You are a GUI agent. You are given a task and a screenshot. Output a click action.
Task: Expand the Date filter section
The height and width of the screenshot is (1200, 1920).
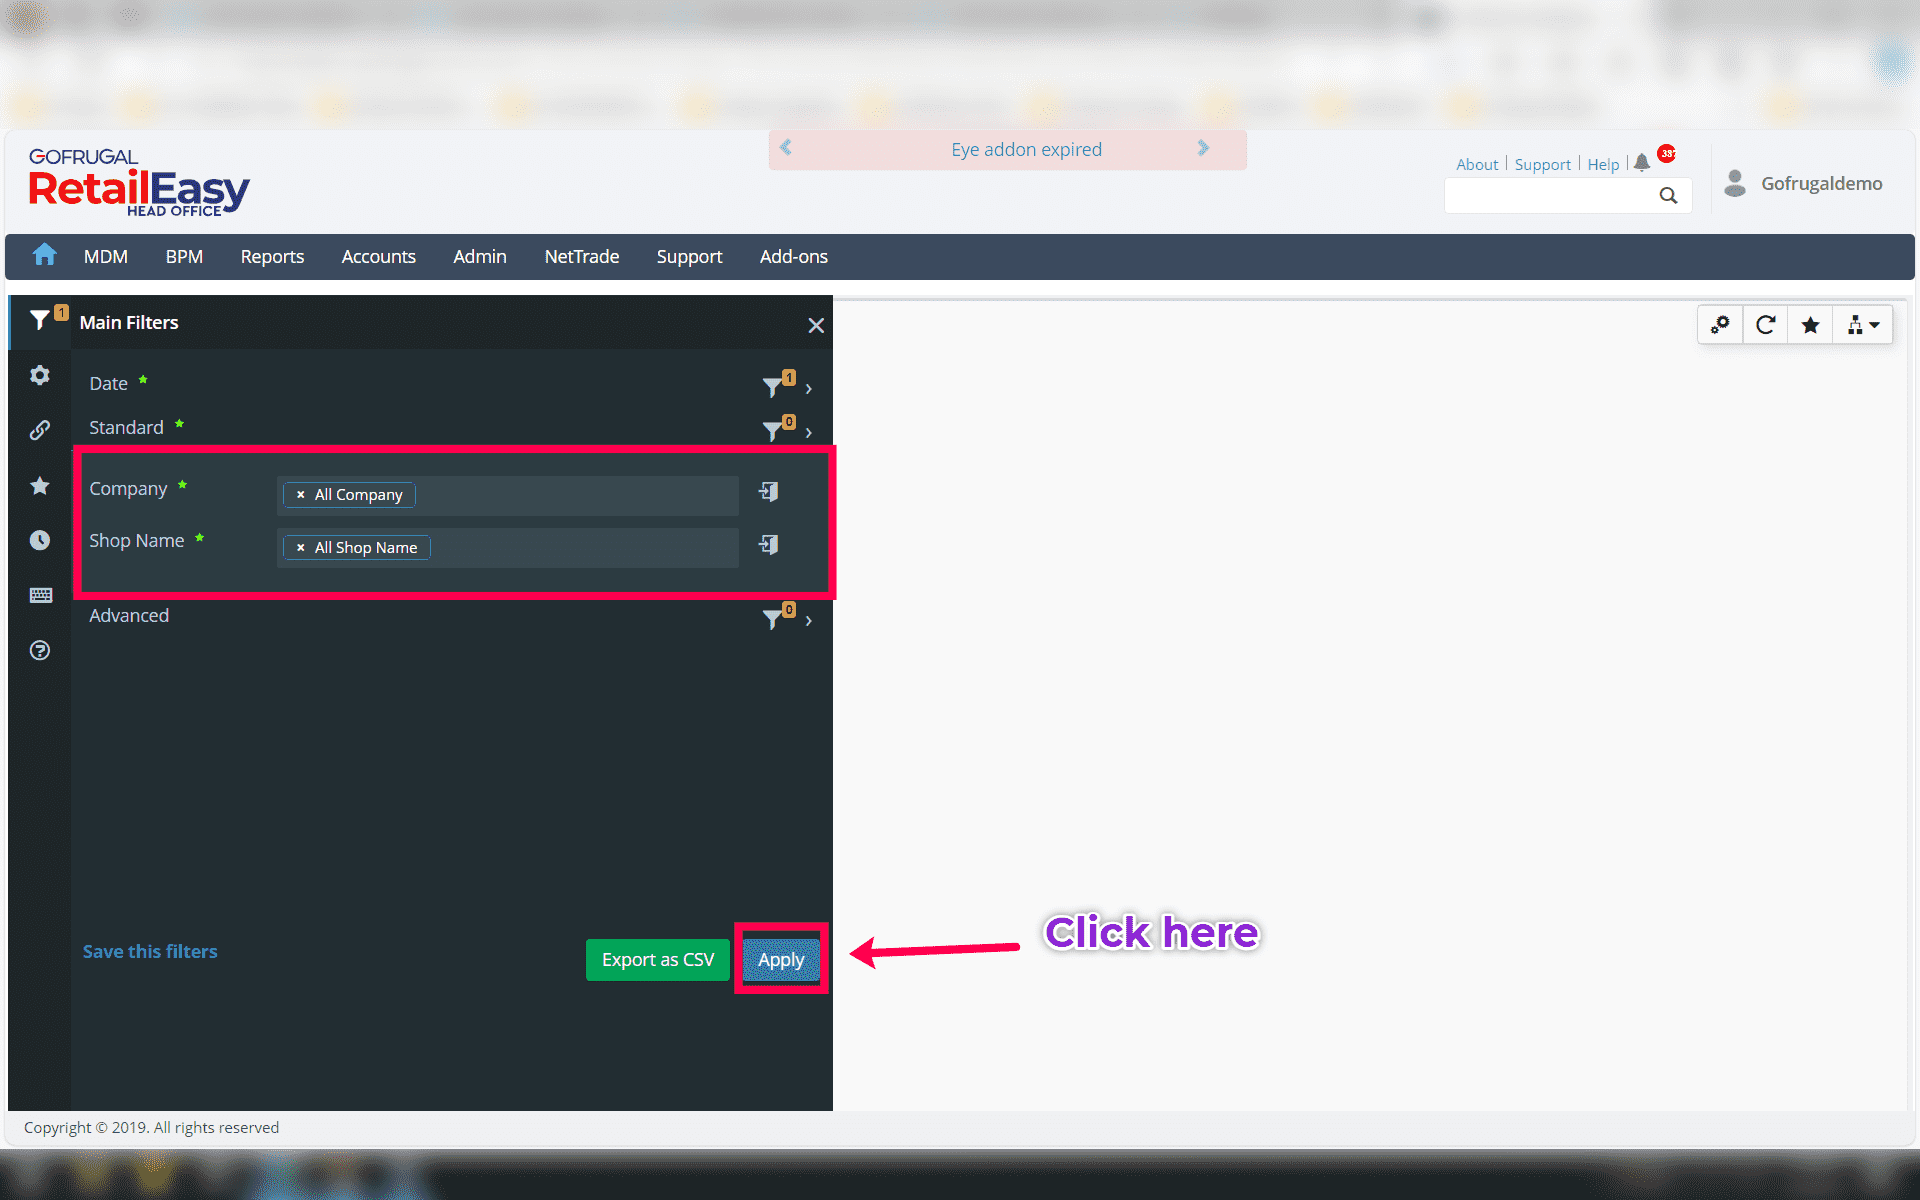[808, 388]
